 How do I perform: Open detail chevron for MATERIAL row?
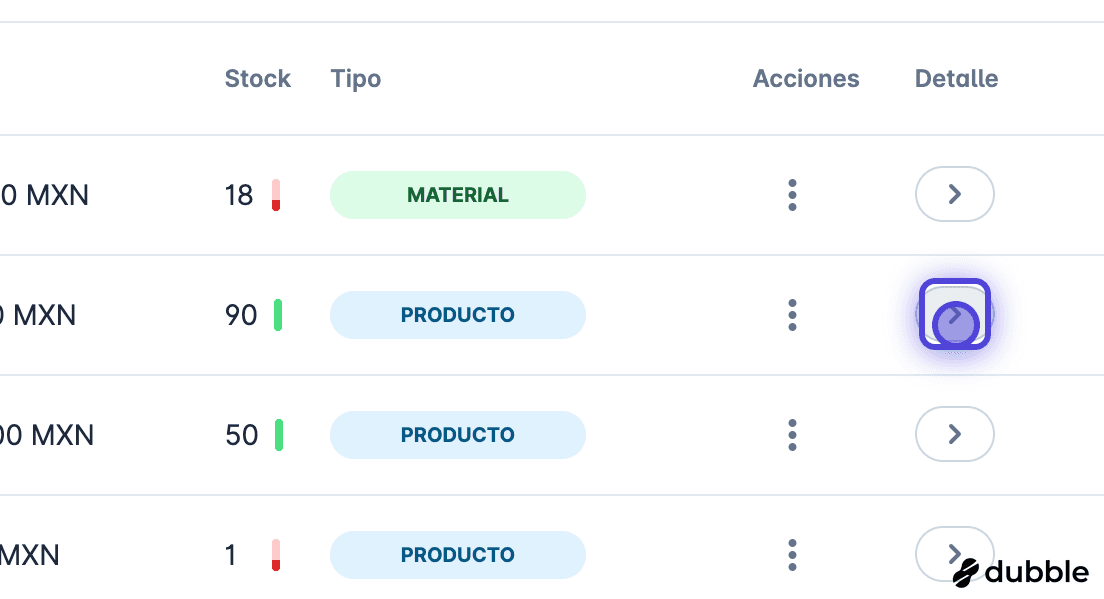(x=955, y=194)
